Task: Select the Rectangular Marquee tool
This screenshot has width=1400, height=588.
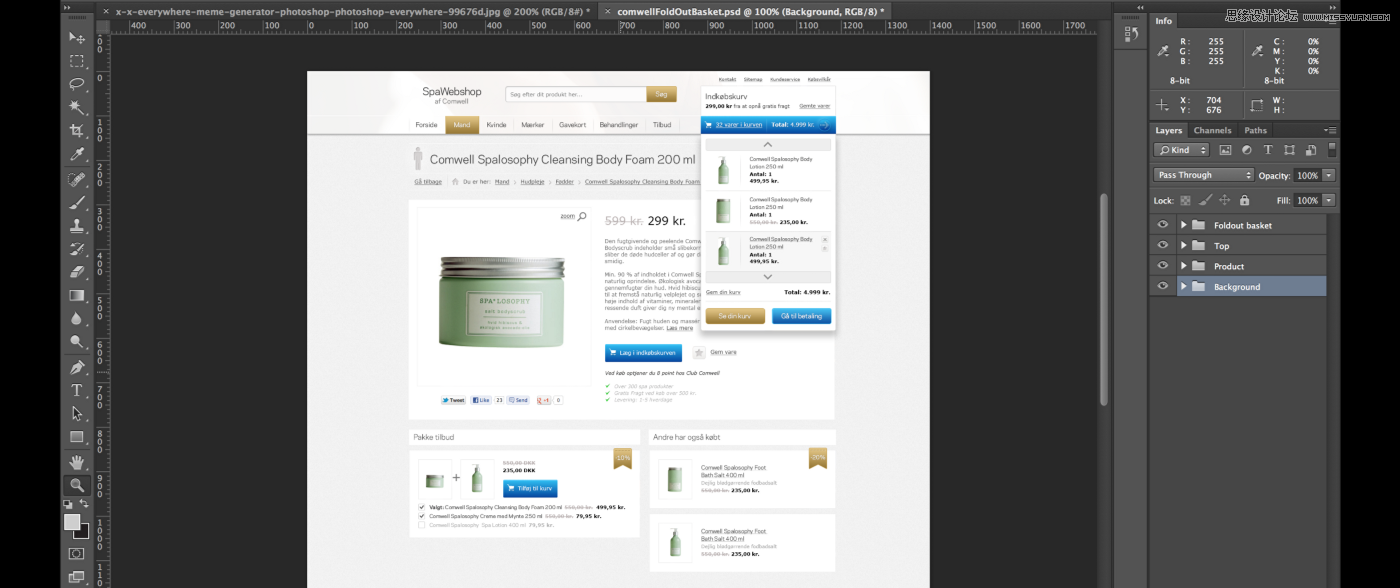Action: (77, 60)
